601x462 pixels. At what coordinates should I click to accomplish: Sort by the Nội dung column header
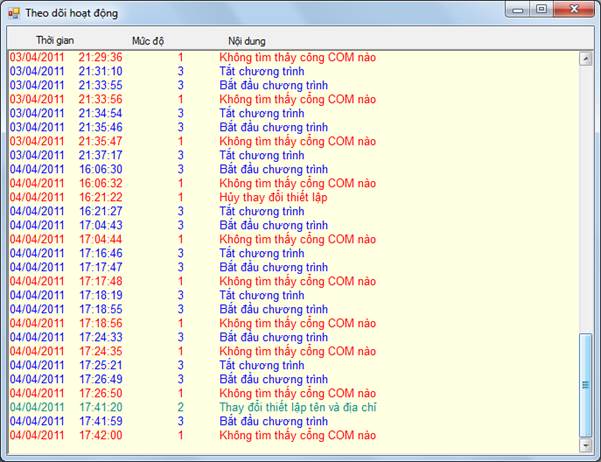click(x=247, y=41)
